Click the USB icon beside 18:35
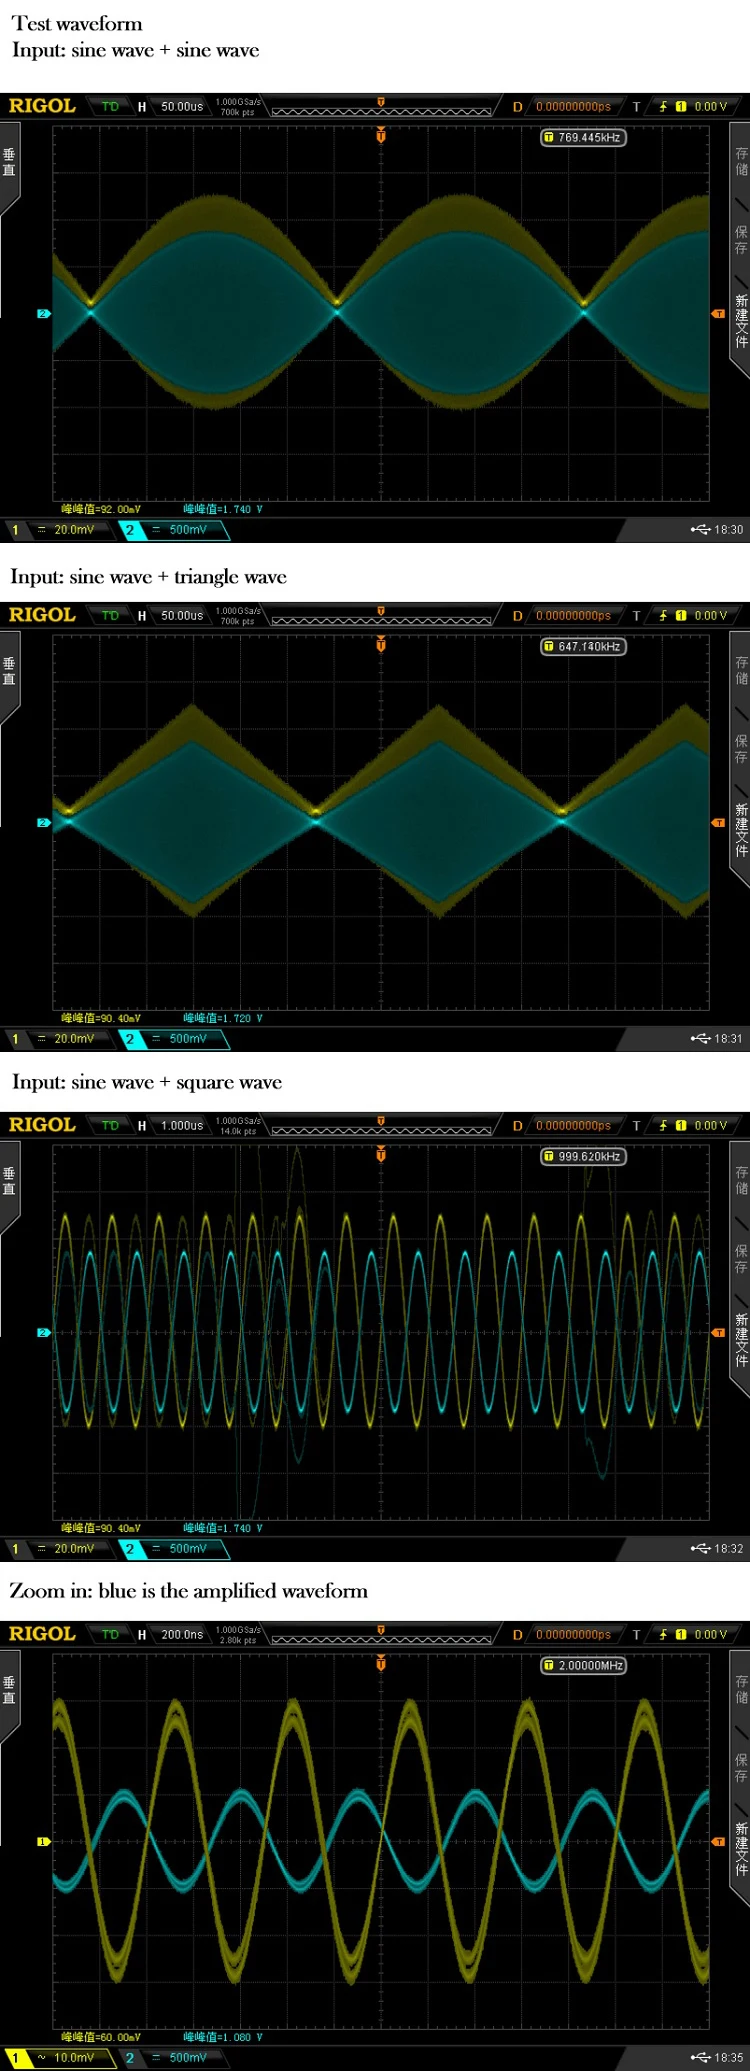750x2071 pixels. [x=700, y=2058]
